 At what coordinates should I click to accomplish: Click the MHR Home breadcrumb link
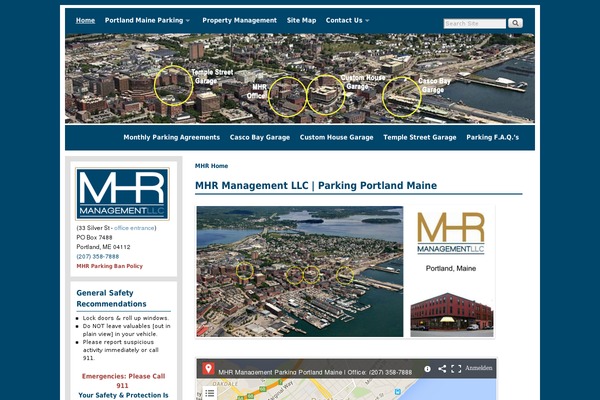point(211,166)
